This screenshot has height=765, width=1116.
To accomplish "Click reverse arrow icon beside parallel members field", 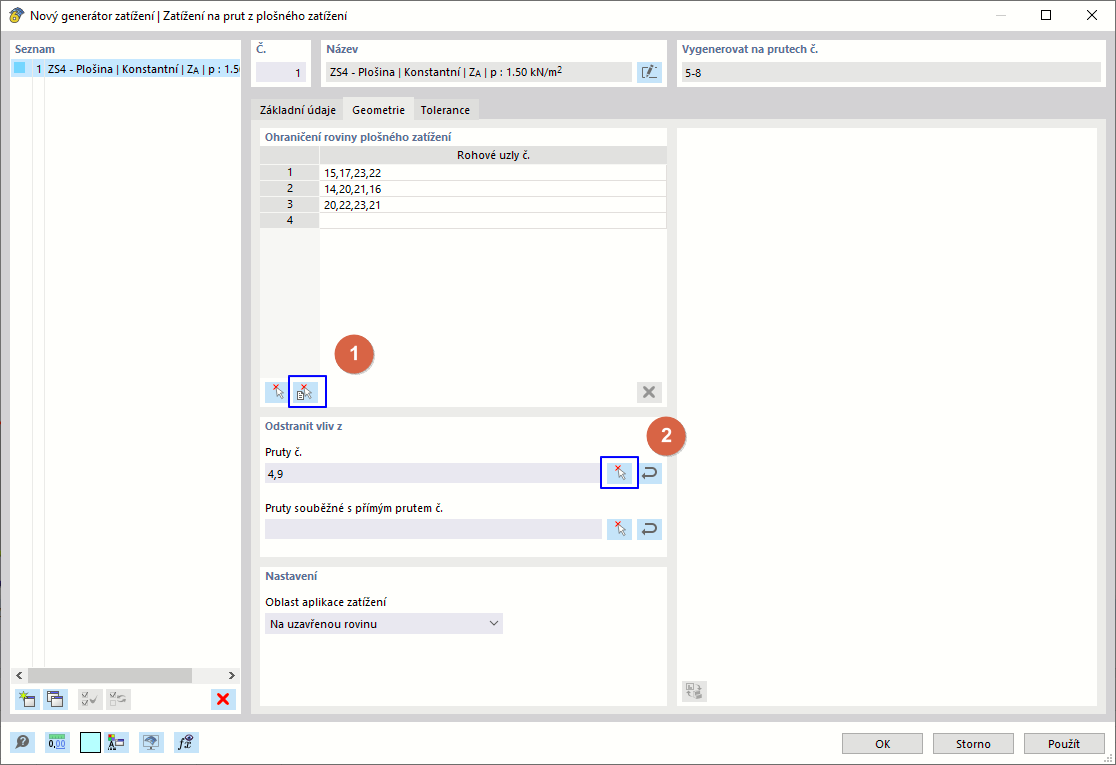I will 649,529.
